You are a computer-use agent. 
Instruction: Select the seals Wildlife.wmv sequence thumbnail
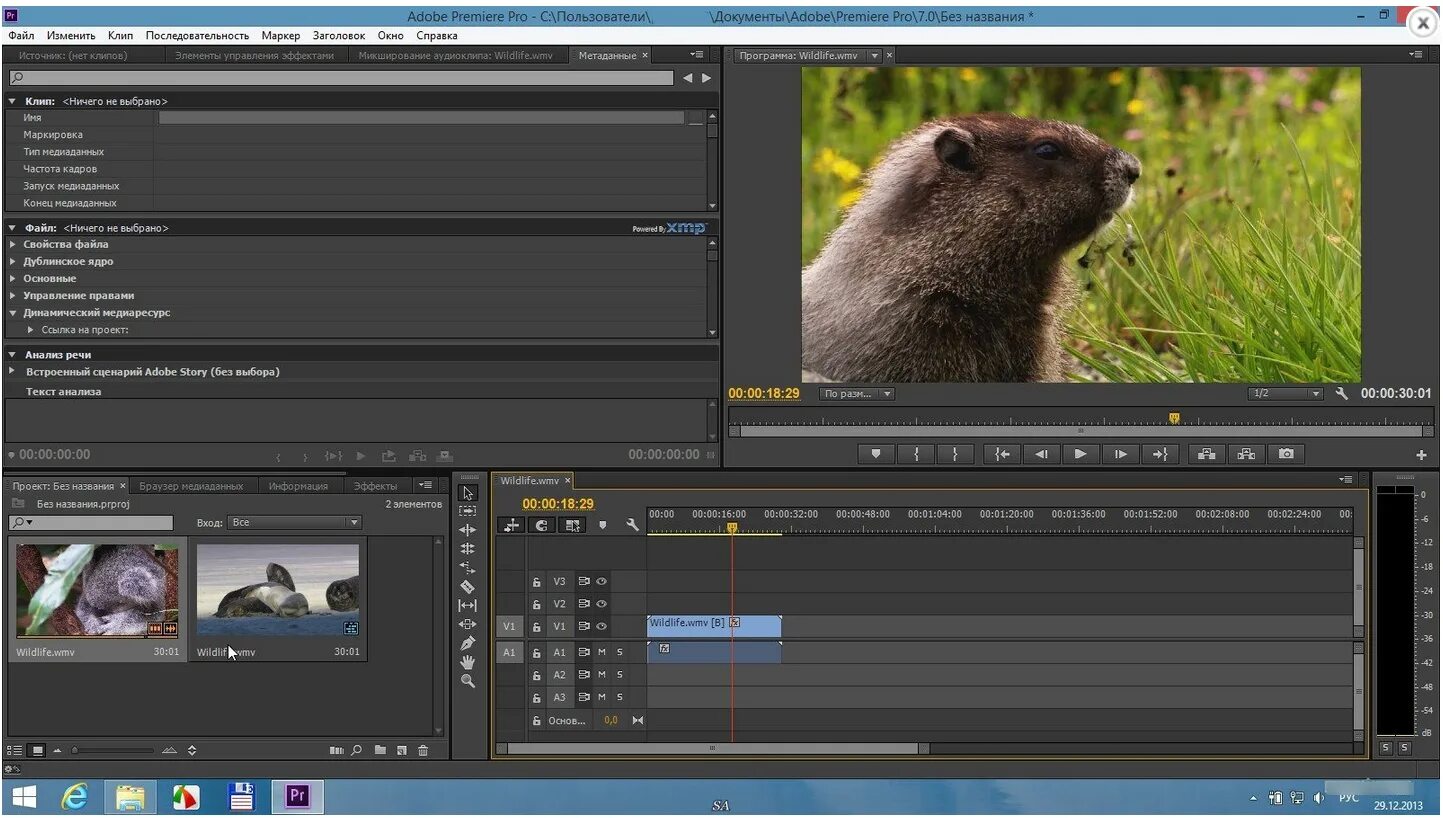(277, 590)
